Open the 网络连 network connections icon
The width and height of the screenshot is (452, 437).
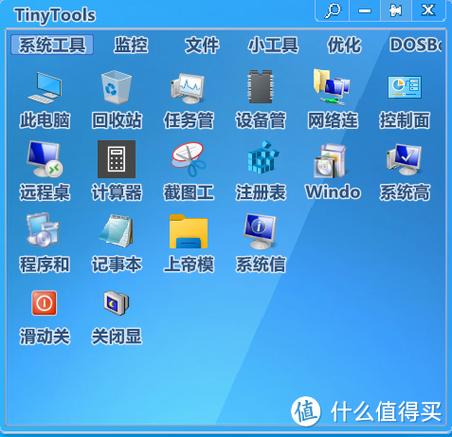(x=332, y=87)
